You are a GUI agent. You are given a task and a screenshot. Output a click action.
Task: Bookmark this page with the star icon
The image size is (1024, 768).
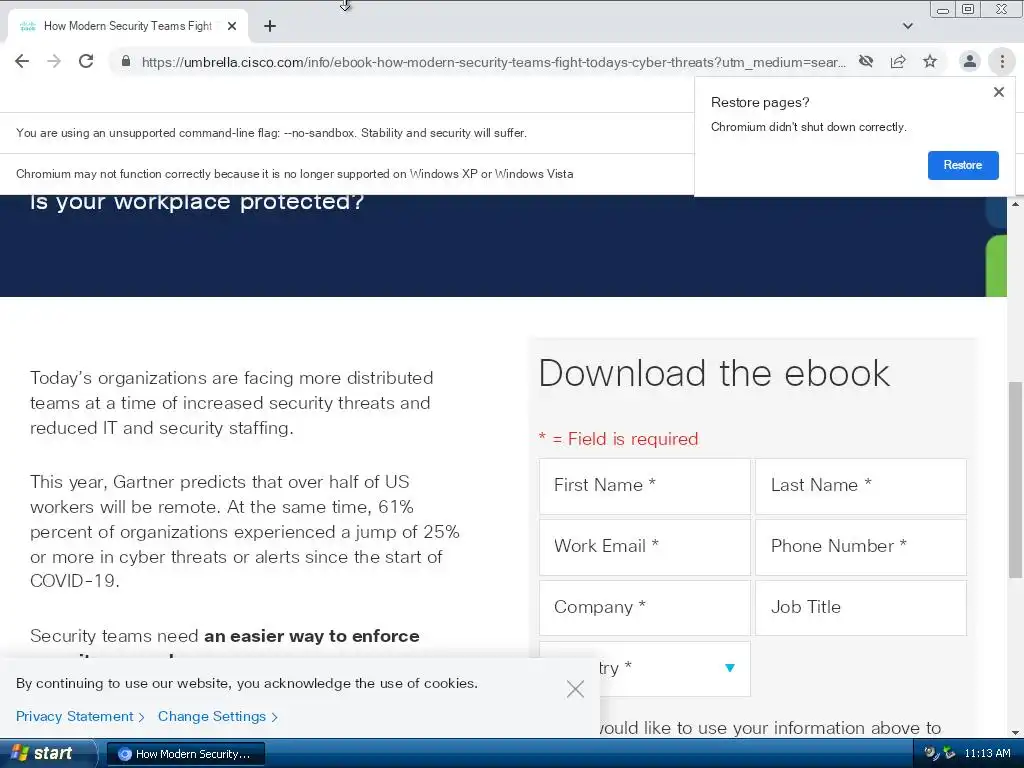coord(930,61)
